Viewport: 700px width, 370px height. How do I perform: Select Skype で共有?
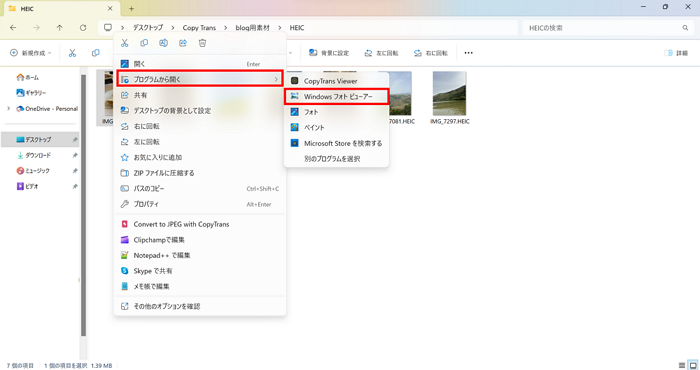[x=200, y=271]
